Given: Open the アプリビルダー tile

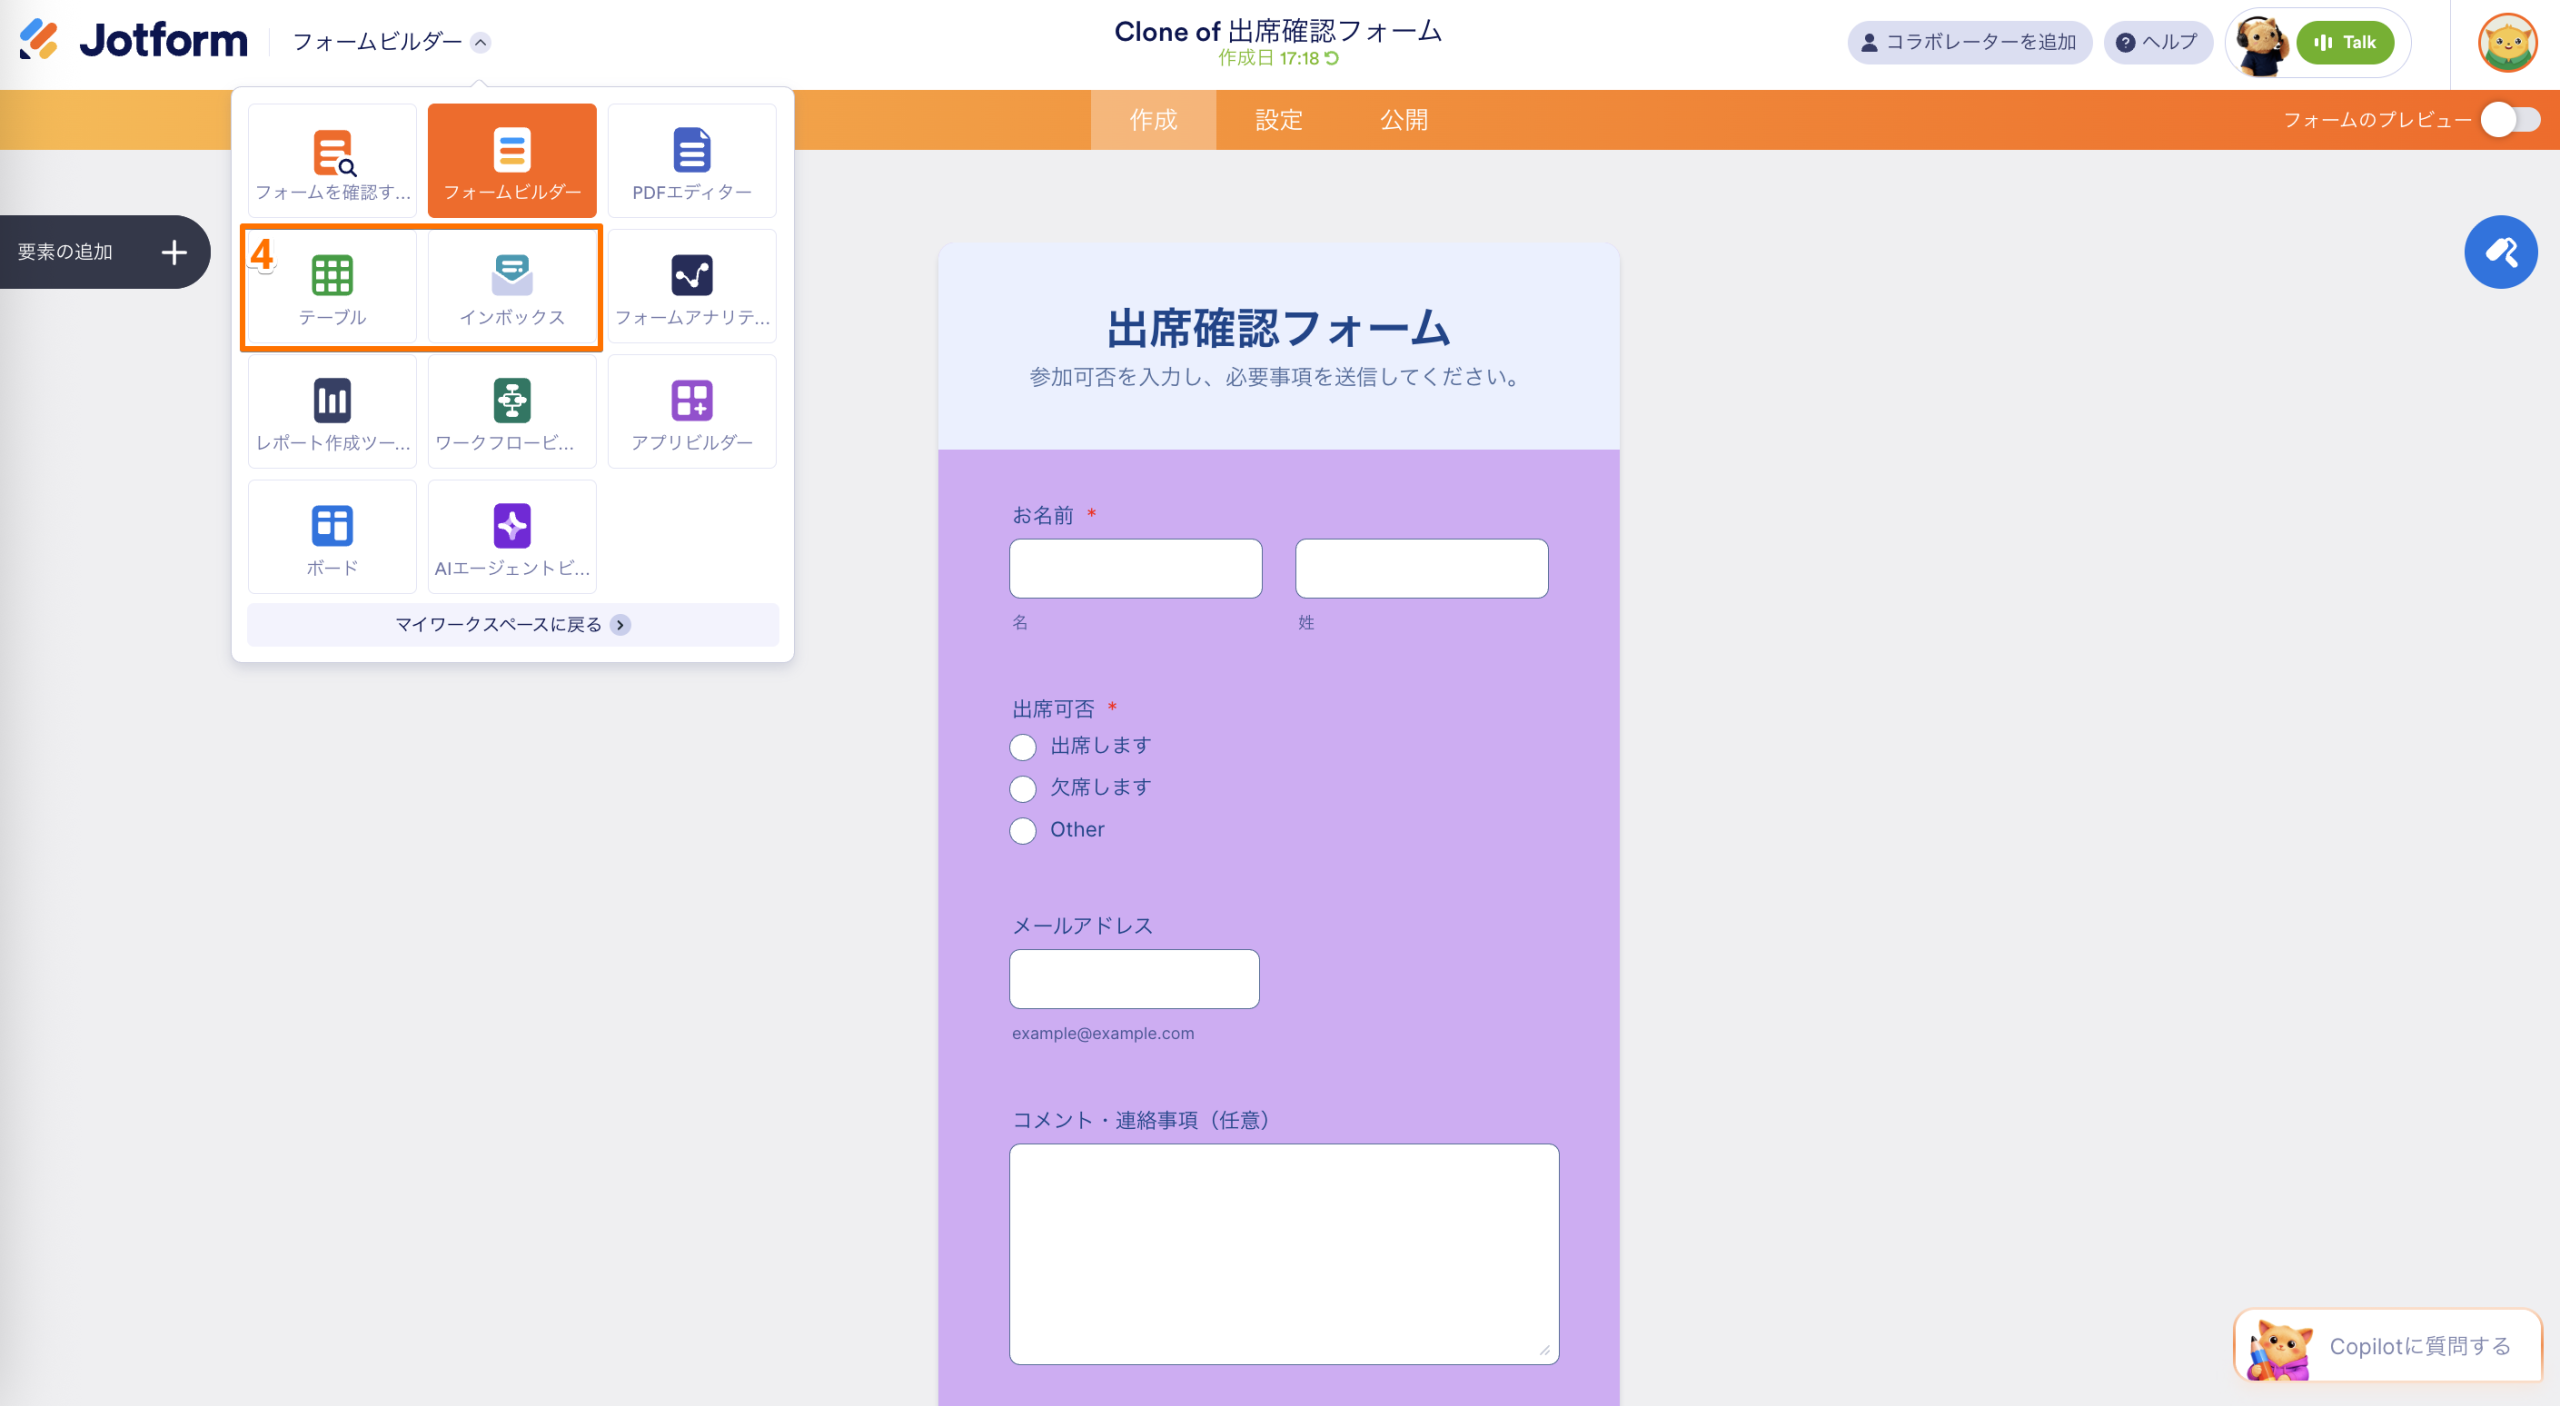Looking at the screenshot, I should [x=692, y=412].
